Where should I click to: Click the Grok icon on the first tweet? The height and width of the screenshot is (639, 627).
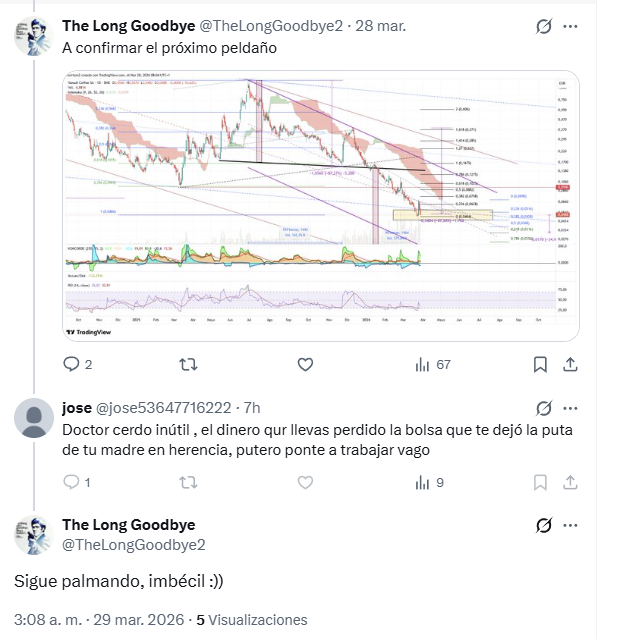coord(545,26)
